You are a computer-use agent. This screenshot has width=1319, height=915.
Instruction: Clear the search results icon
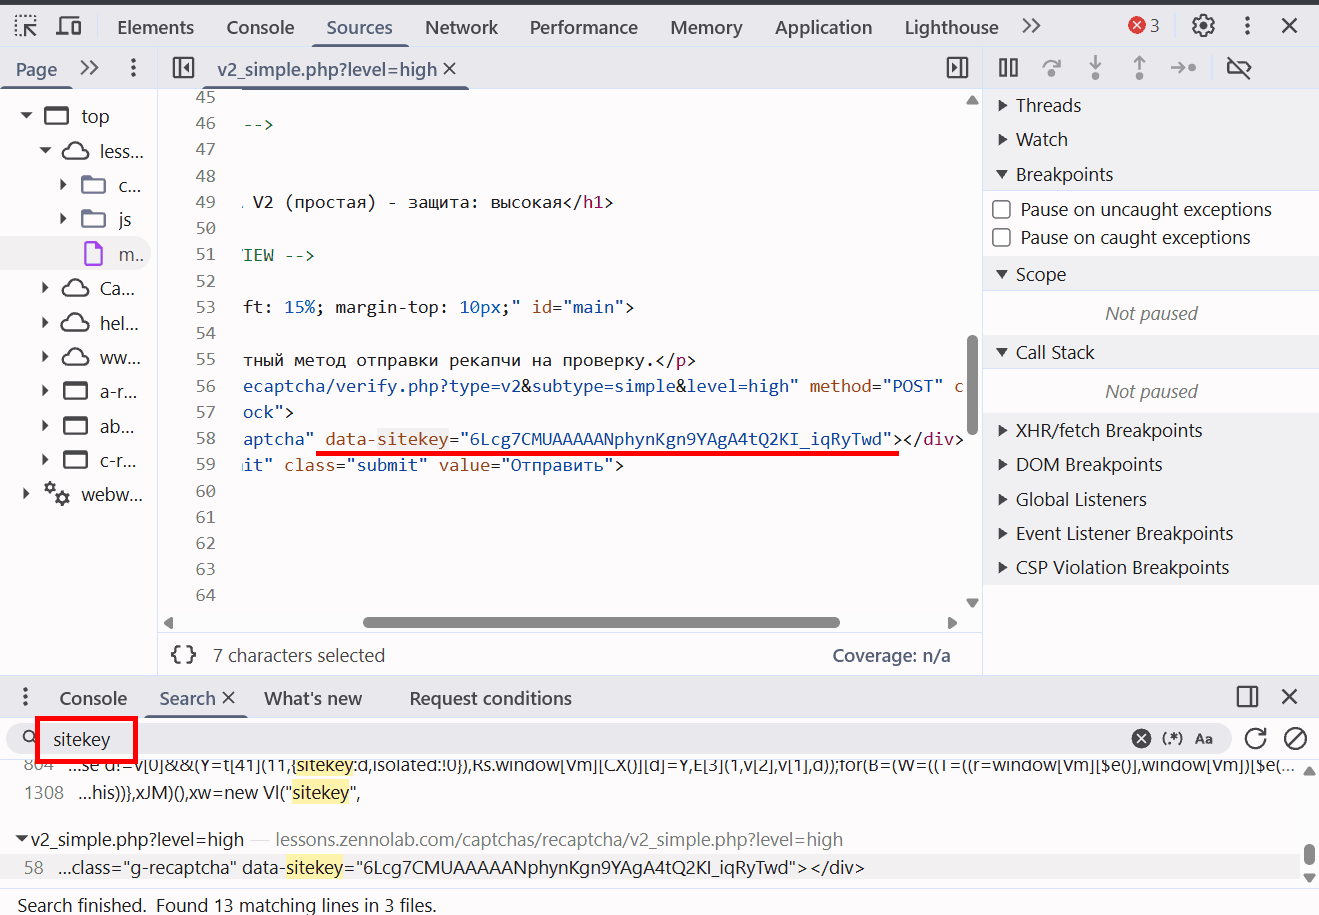pos(1295,738)
